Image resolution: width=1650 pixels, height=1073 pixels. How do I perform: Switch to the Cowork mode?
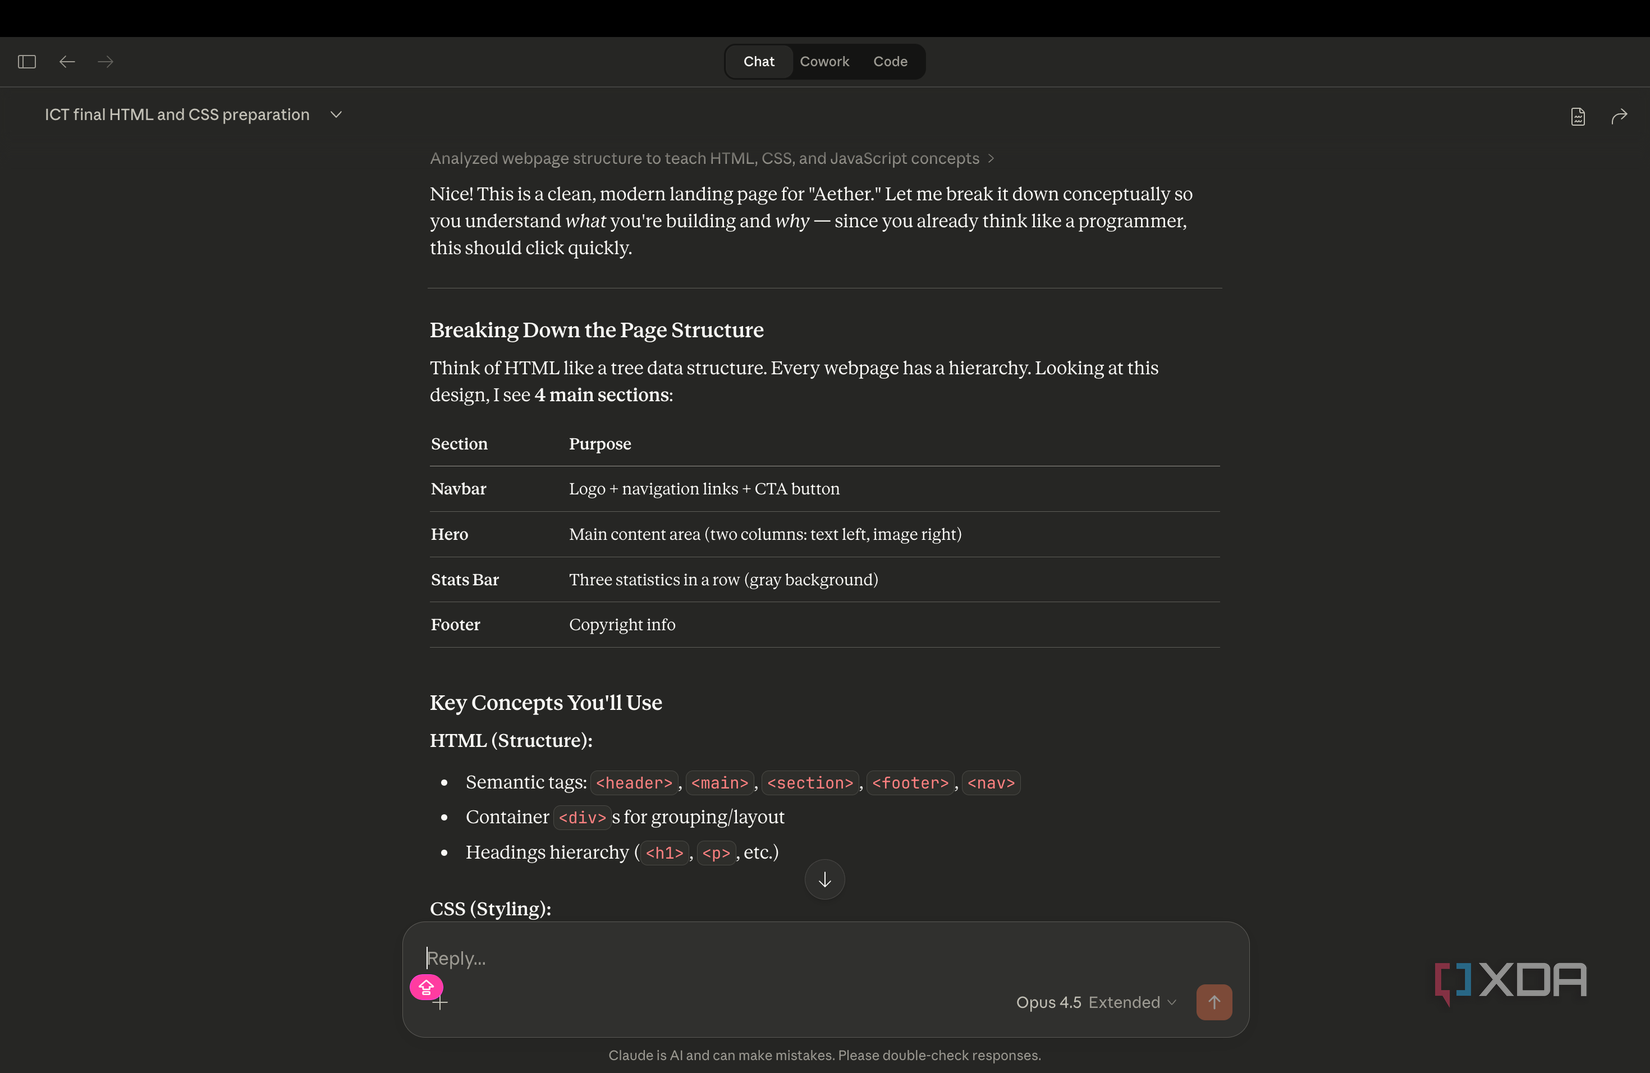click(824, 62)
